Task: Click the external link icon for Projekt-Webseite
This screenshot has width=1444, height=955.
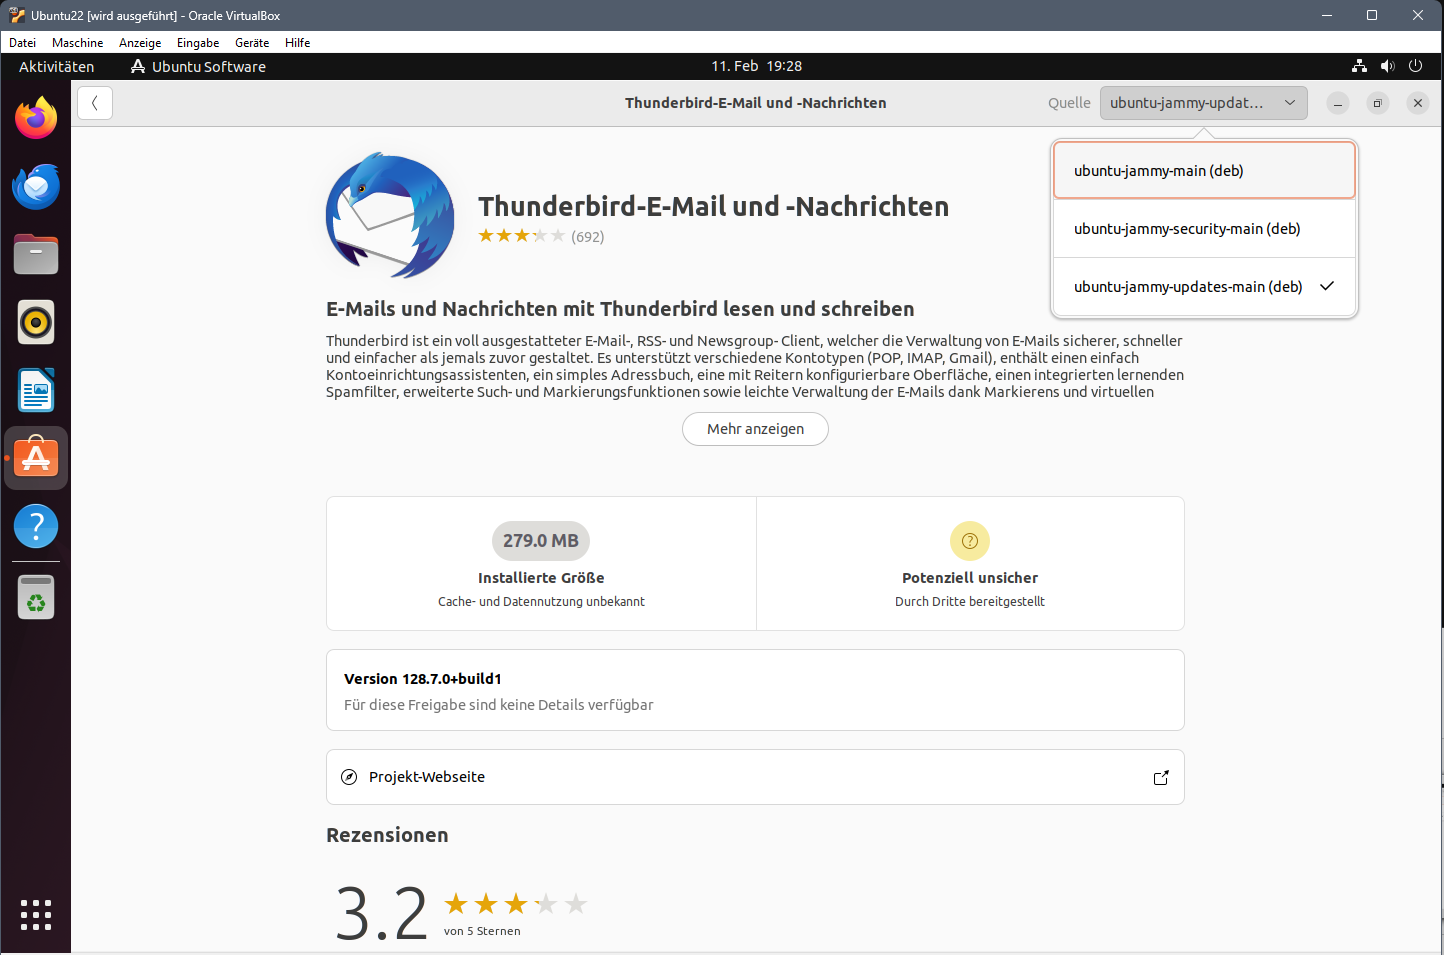Action: 1161,777
